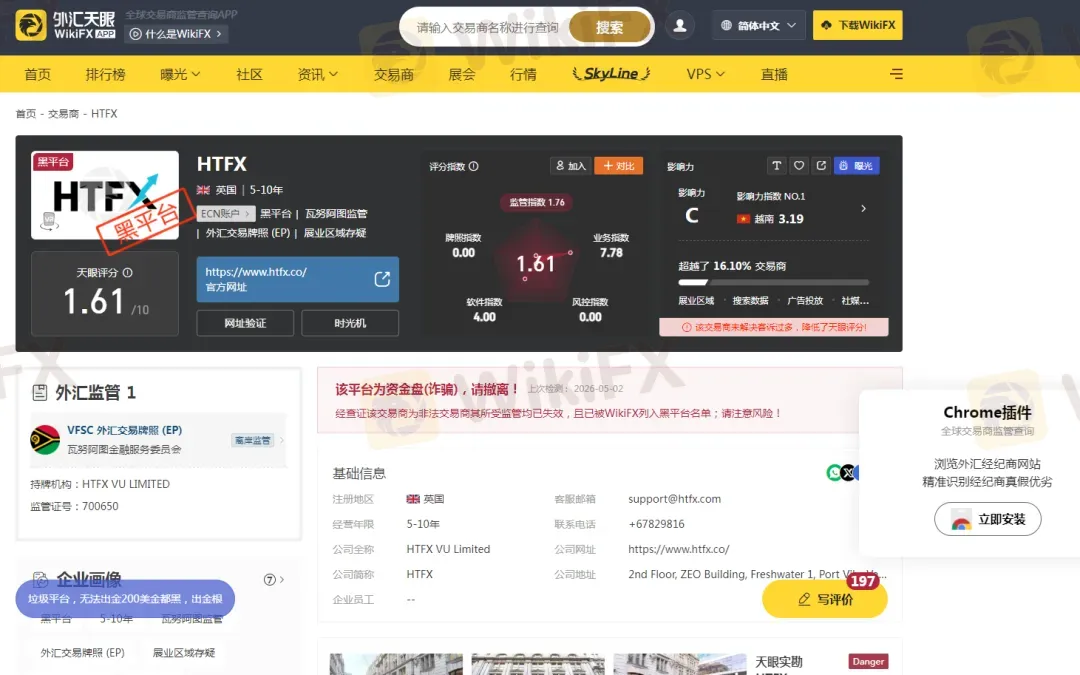
Task: Click the heart favorite icon
Action: click(799, 165)
